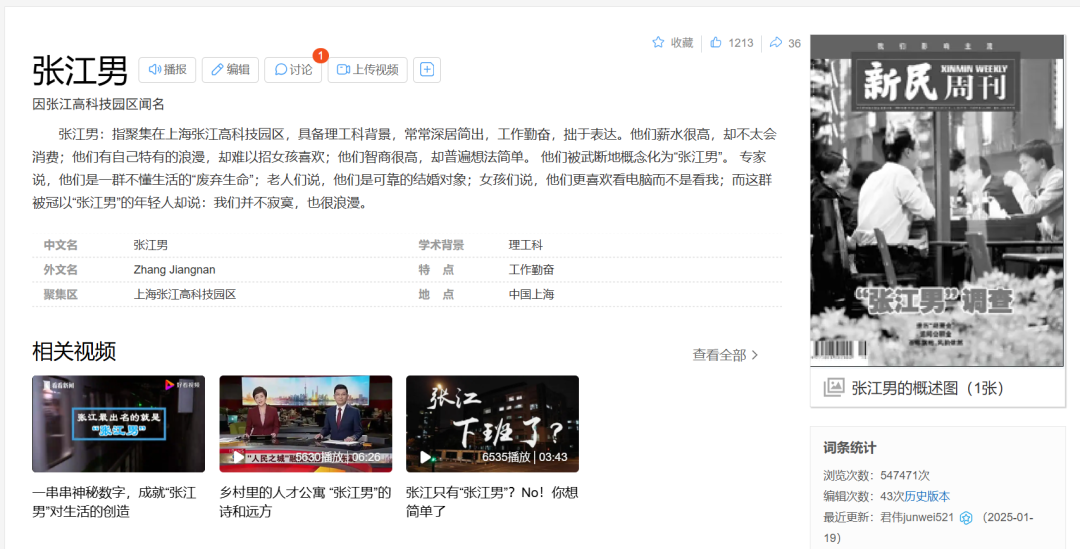Click the 上传视频 upload video button

point(367,70)
